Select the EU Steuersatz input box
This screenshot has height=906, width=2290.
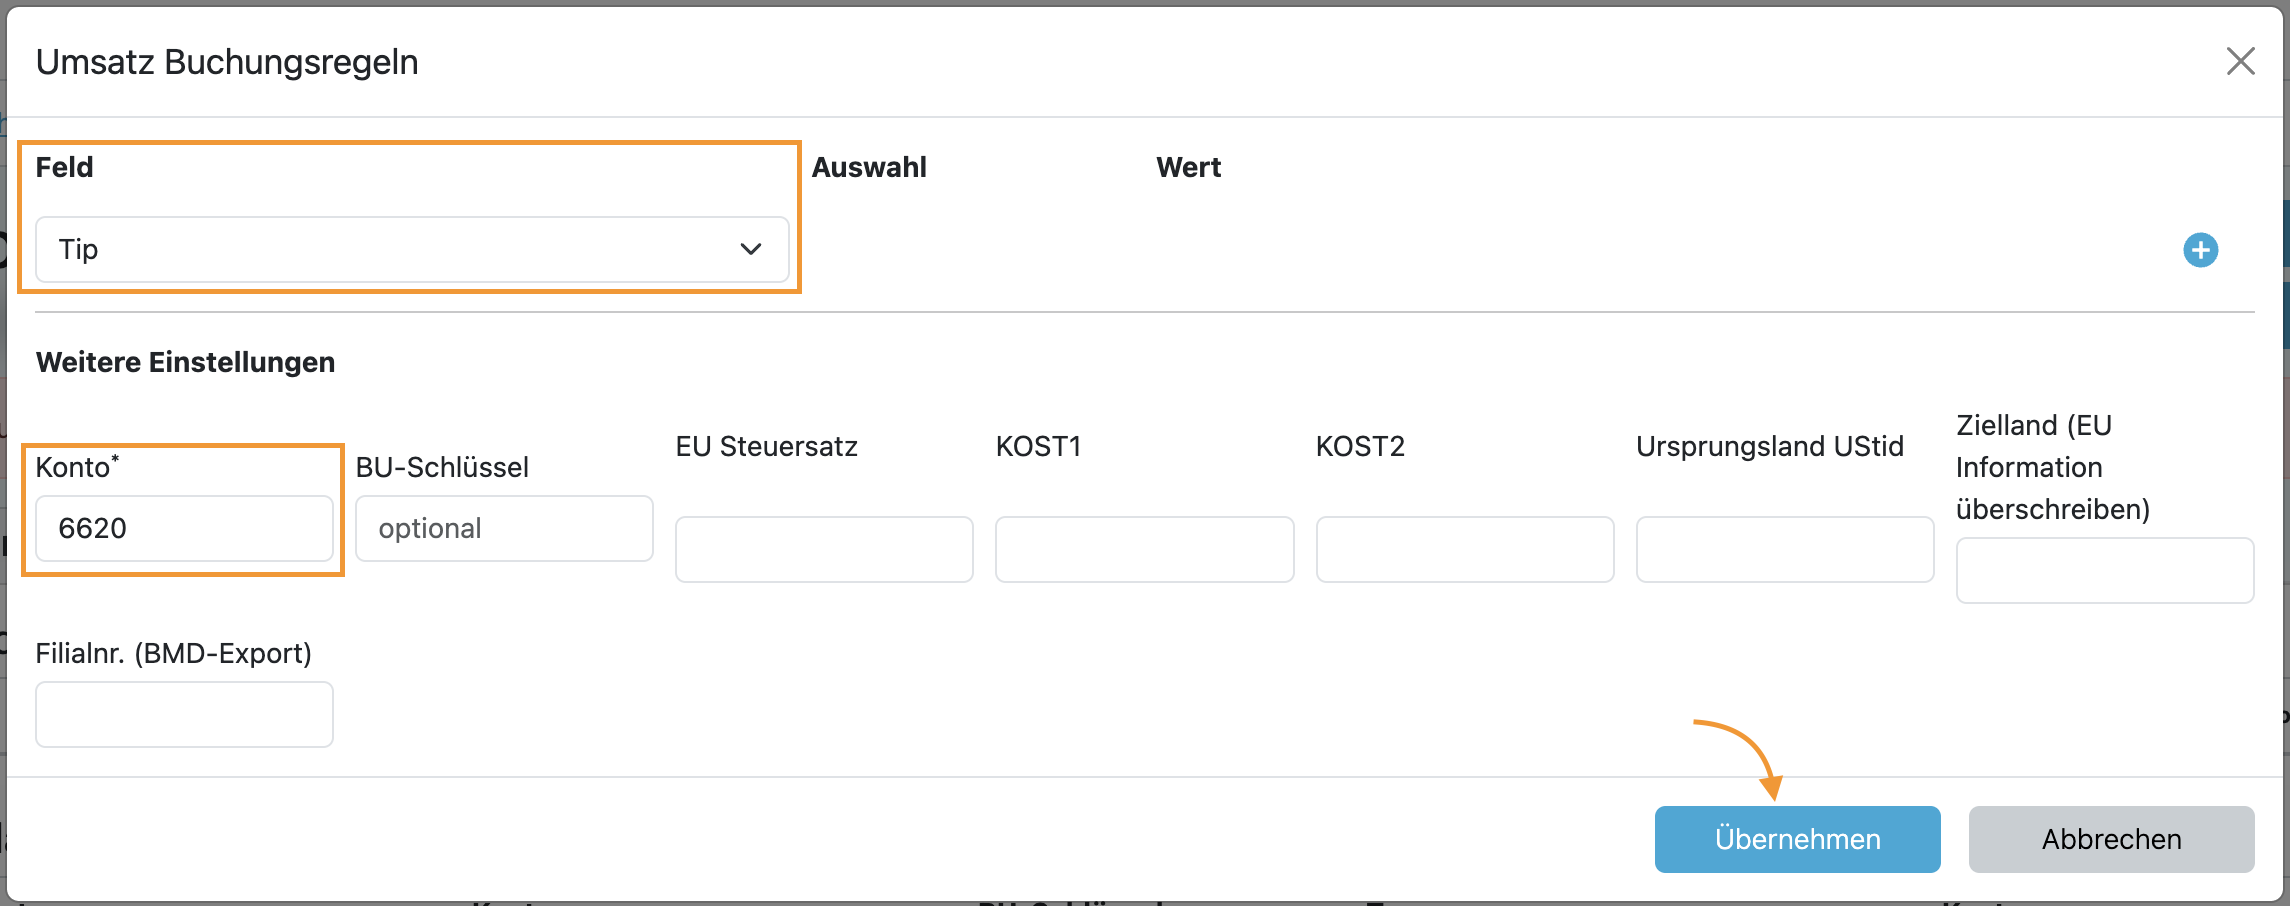point(824,549)
